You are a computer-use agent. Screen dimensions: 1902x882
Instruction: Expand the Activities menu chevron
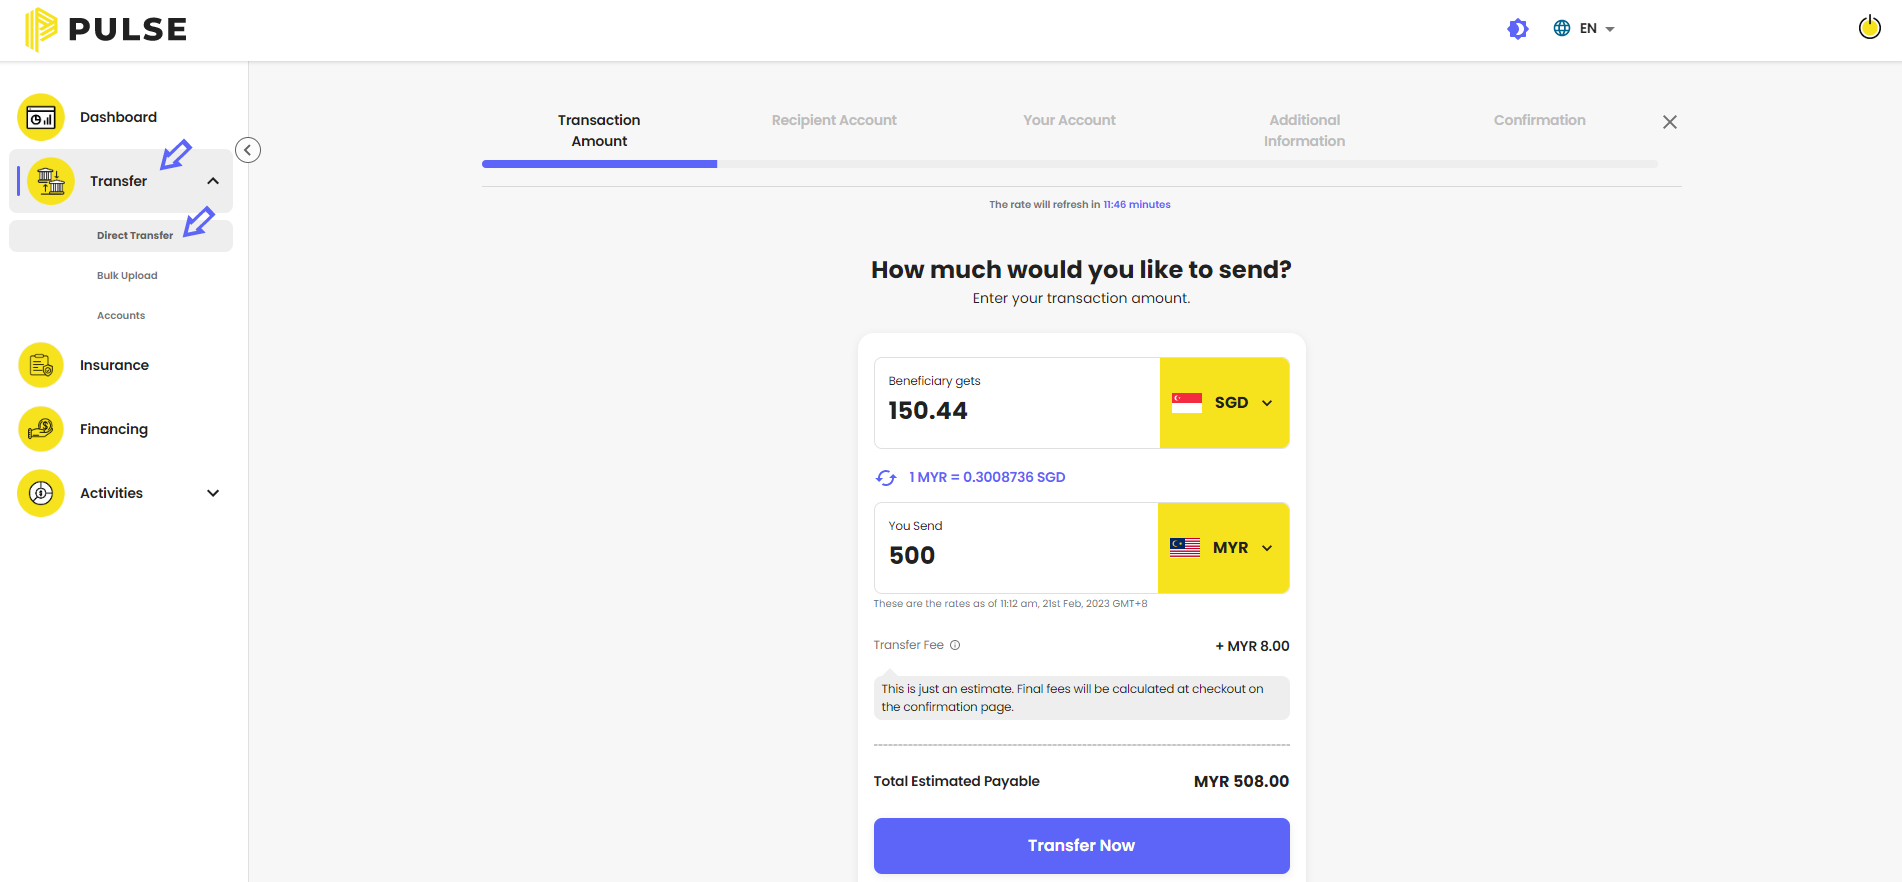[213, 493]
